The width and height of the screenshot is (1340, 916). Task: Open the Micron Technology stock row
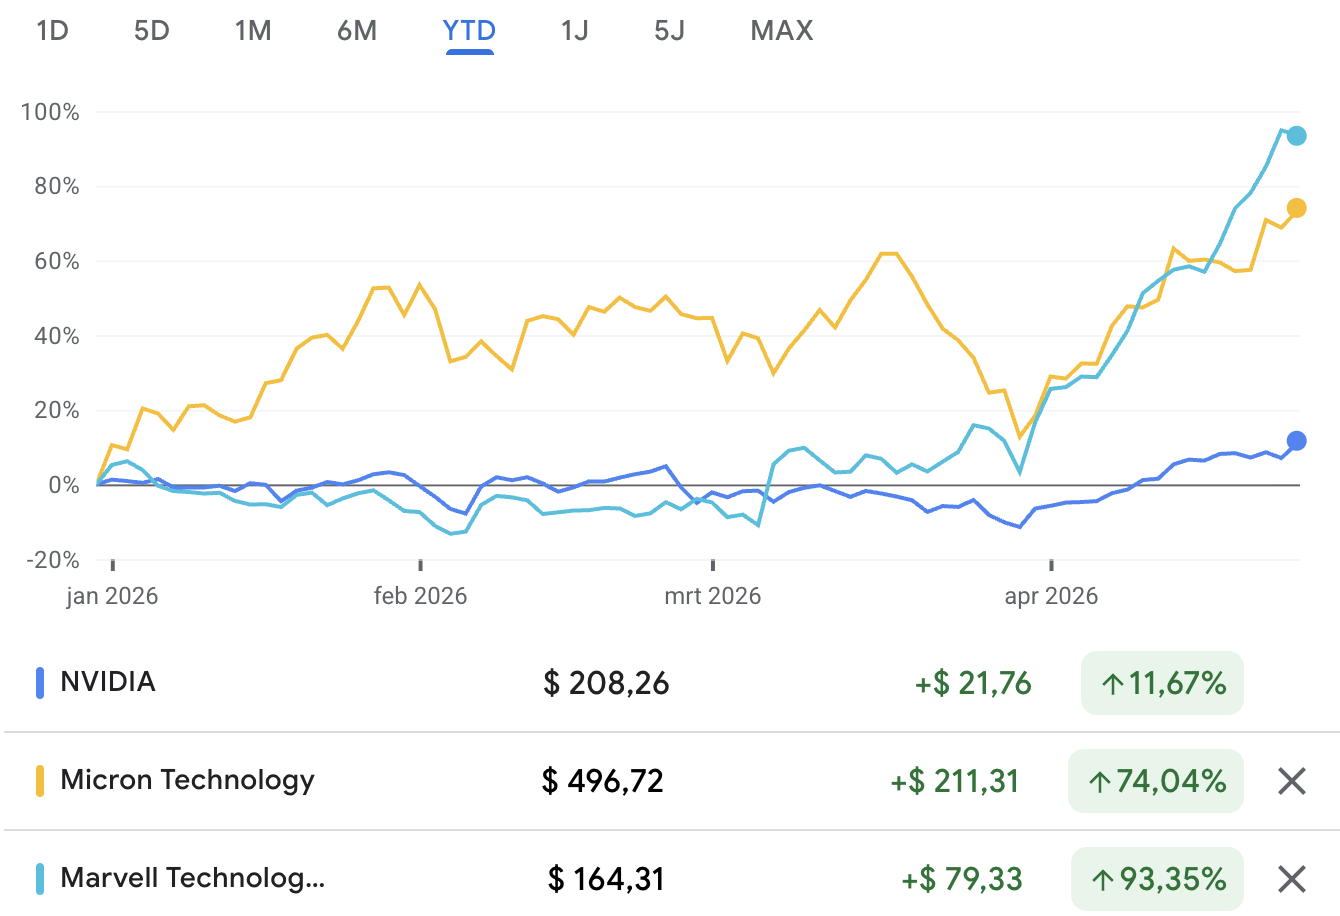[x=670, y=781]
